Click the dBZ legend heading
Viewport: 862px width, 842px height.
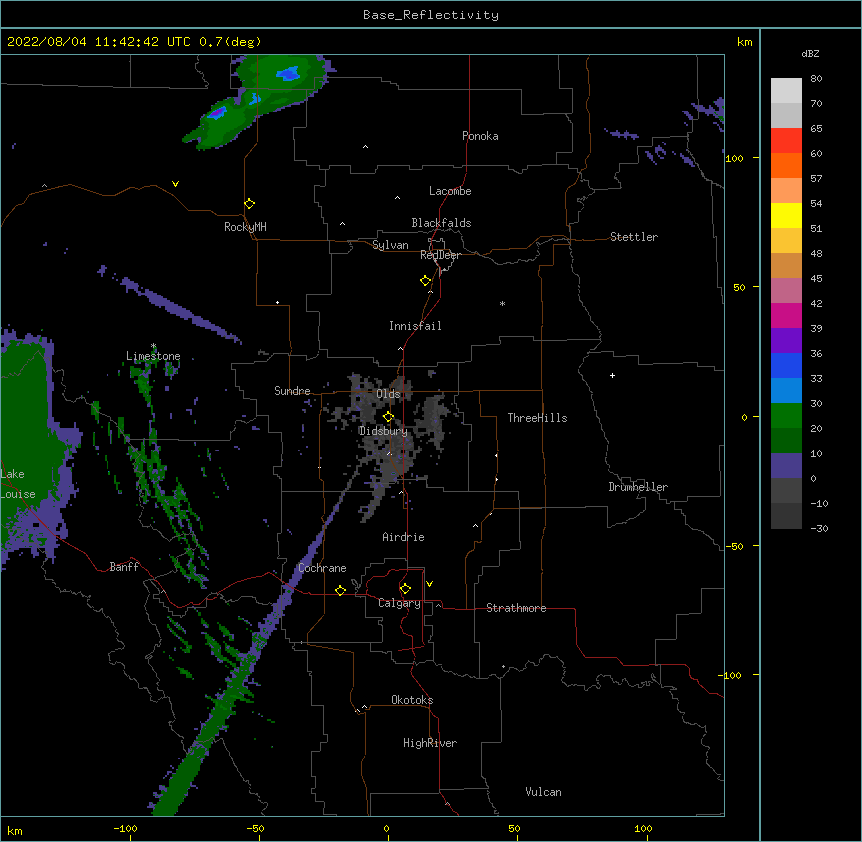click(x=810, y=54)
